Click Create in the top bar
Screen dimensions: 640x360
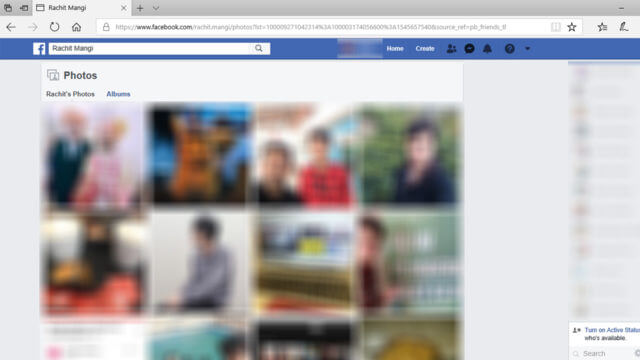425,49
